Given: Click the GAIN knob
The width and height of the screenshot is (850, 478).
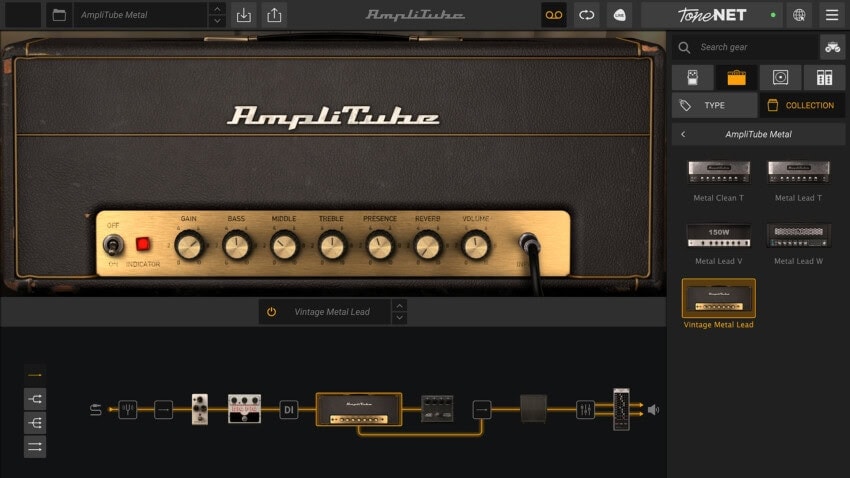Looking at the screenshot, I should click(x=189, y=246).
